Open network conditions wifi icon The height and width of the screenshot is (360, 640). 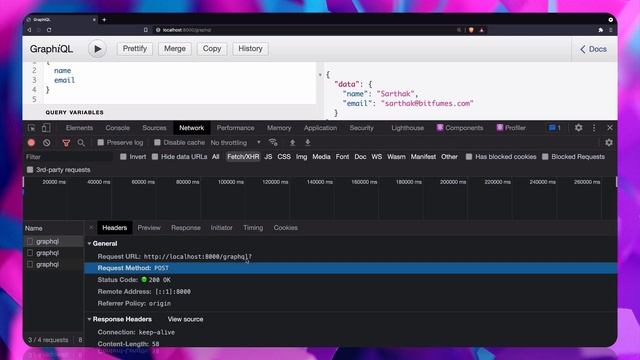click(x=273, y=142)
